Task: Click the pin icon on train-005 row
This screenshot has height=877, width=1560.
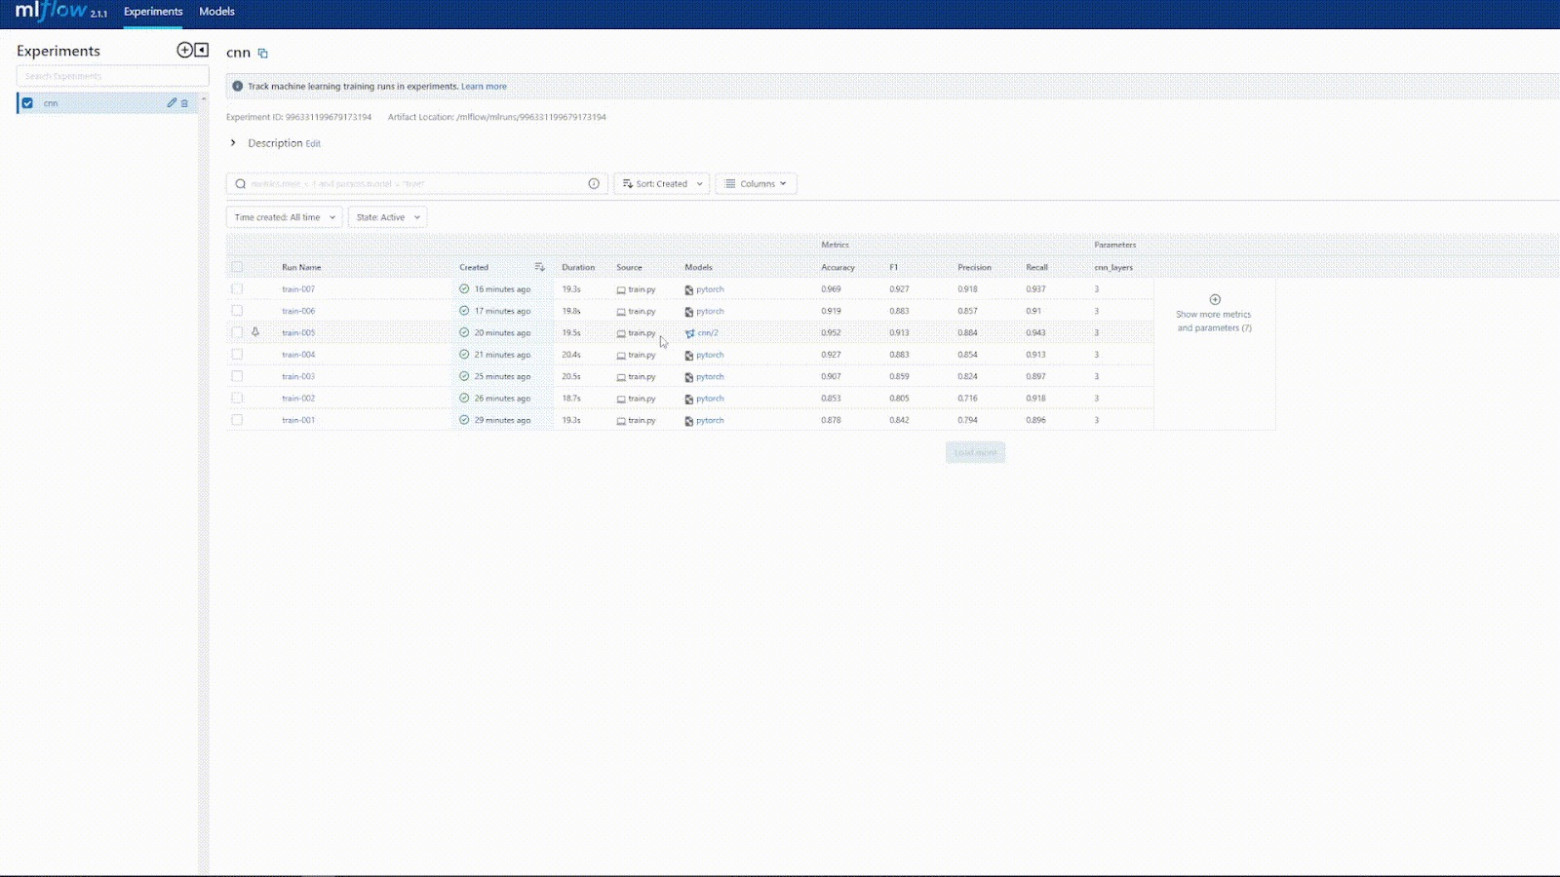Action: [255, 332]
